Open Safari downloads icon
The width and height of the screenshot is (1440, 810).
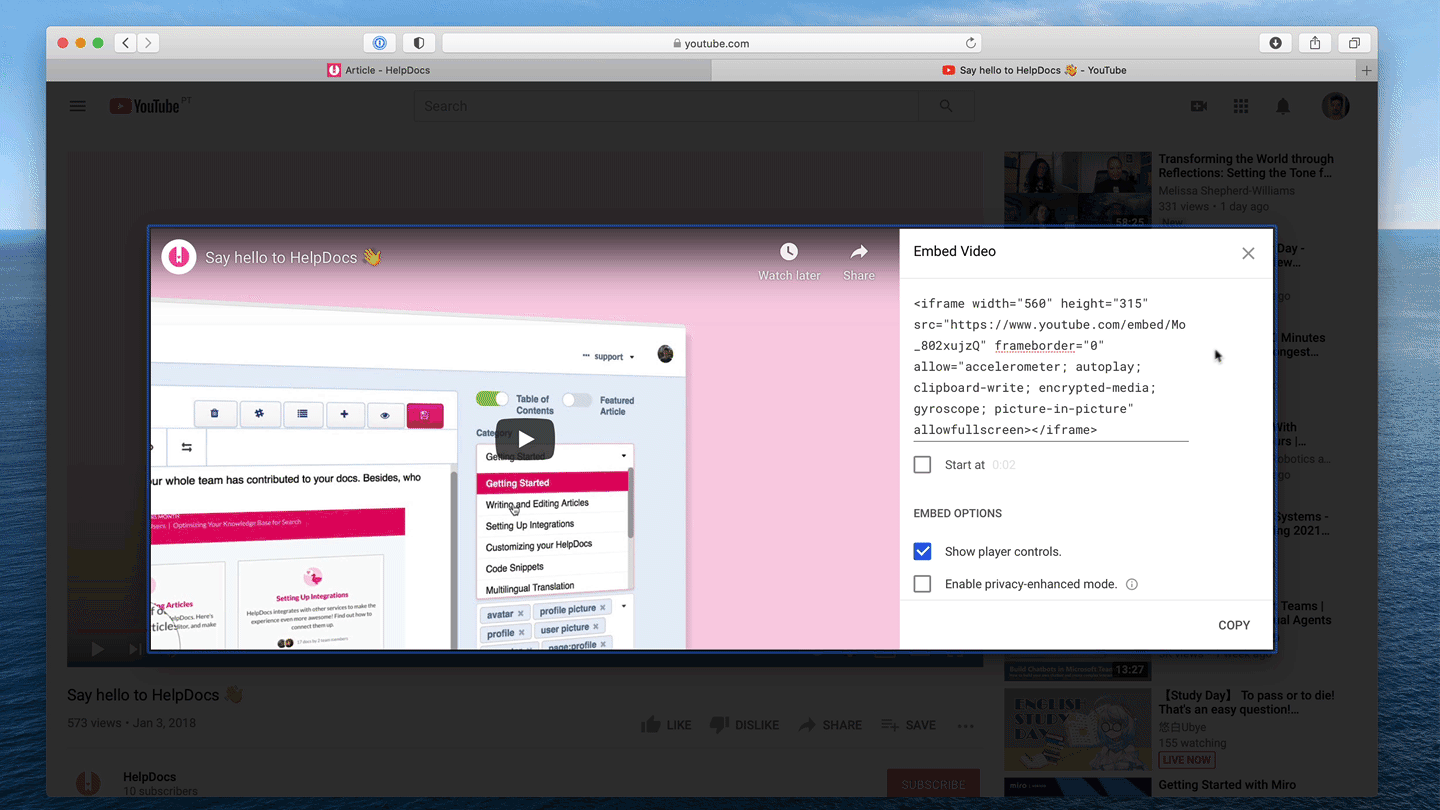(1275, 43)
